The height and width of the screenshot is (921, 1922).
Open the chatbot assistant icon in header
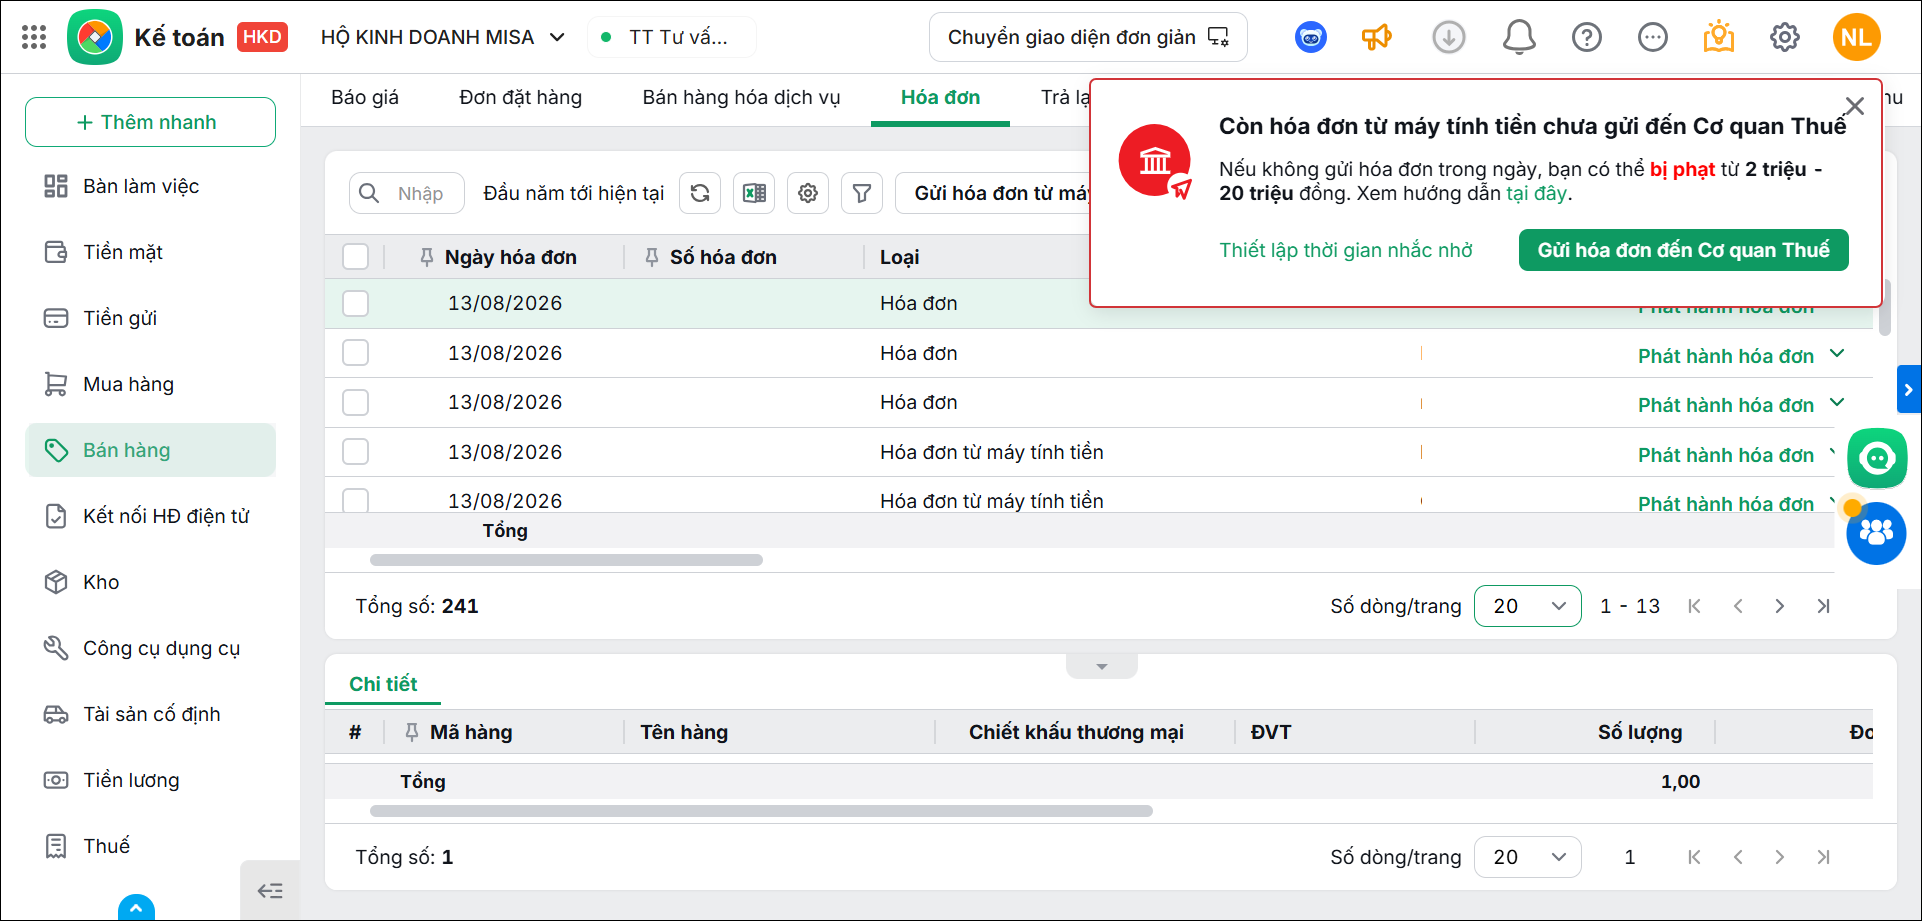click(x=1311, y=38)
